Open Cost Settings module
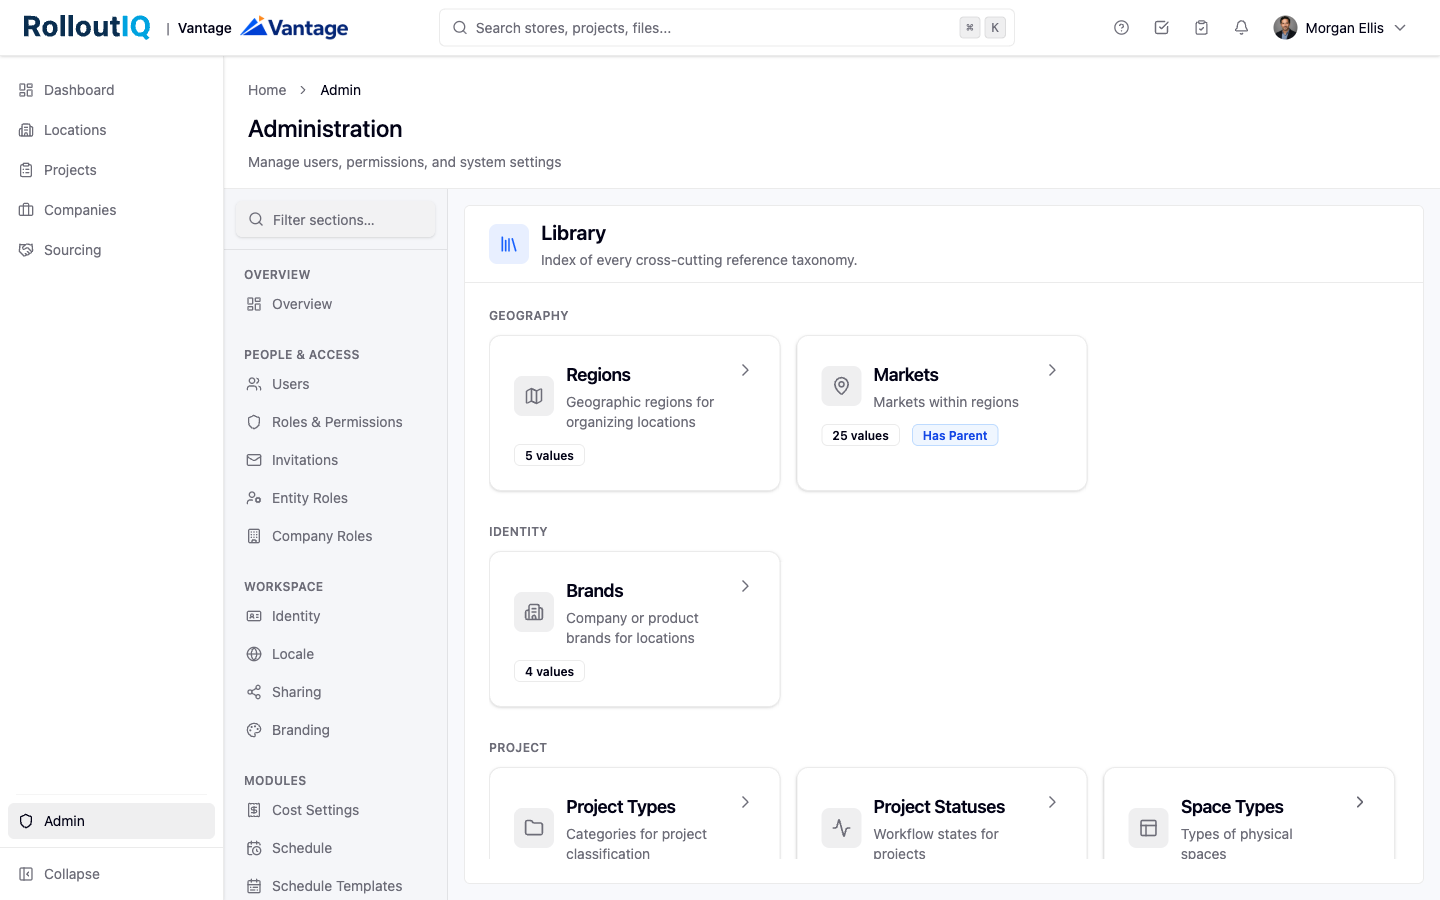The image size is (1440, 900). pyautogui.click(x=336, y=810)
